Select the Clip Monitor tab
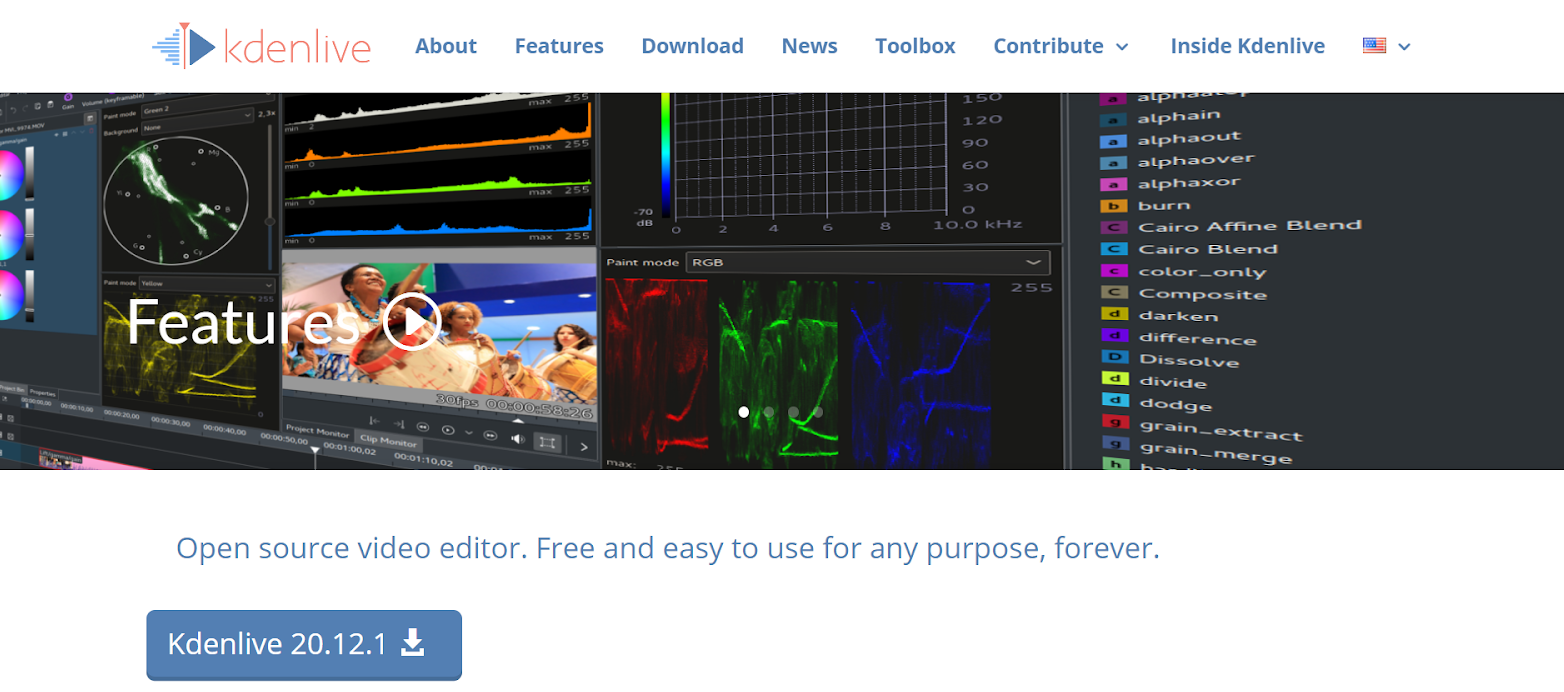The width and height of the screenshot is (1564, 692). coord(388,441)
